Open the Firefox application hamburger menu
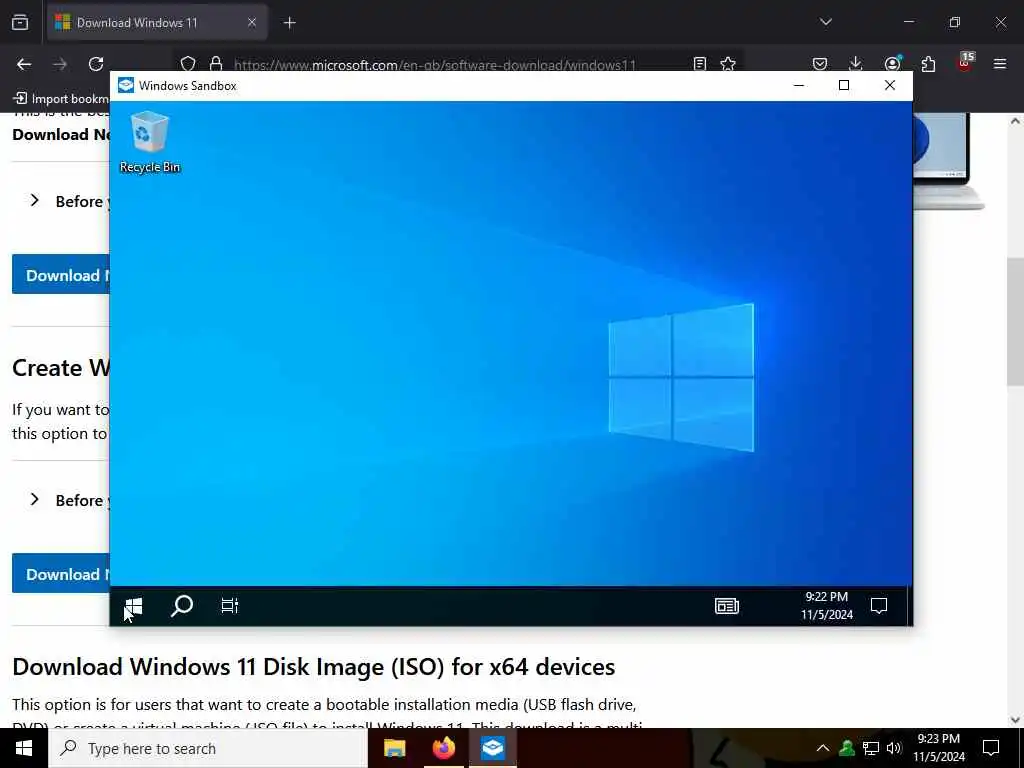This screenshot has width=1024, height=768. (1000, 64)
